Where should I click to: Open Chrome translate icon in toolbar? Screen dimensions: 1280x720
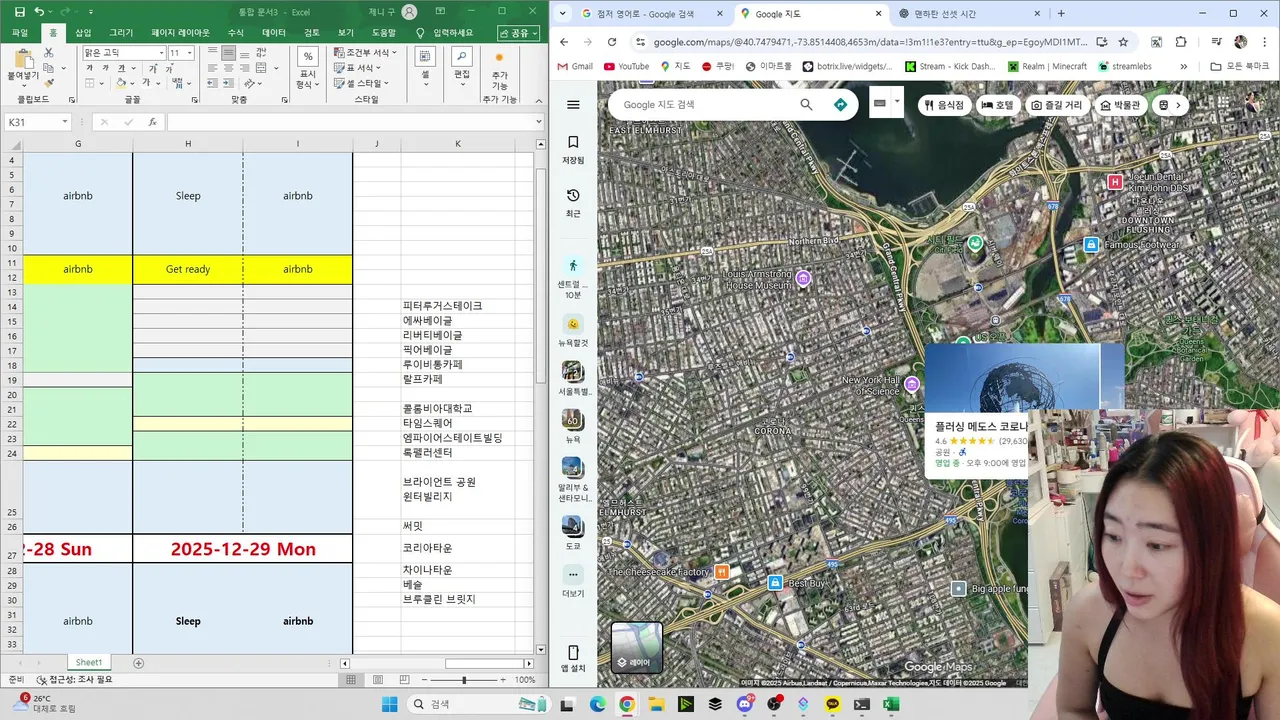1156,42
